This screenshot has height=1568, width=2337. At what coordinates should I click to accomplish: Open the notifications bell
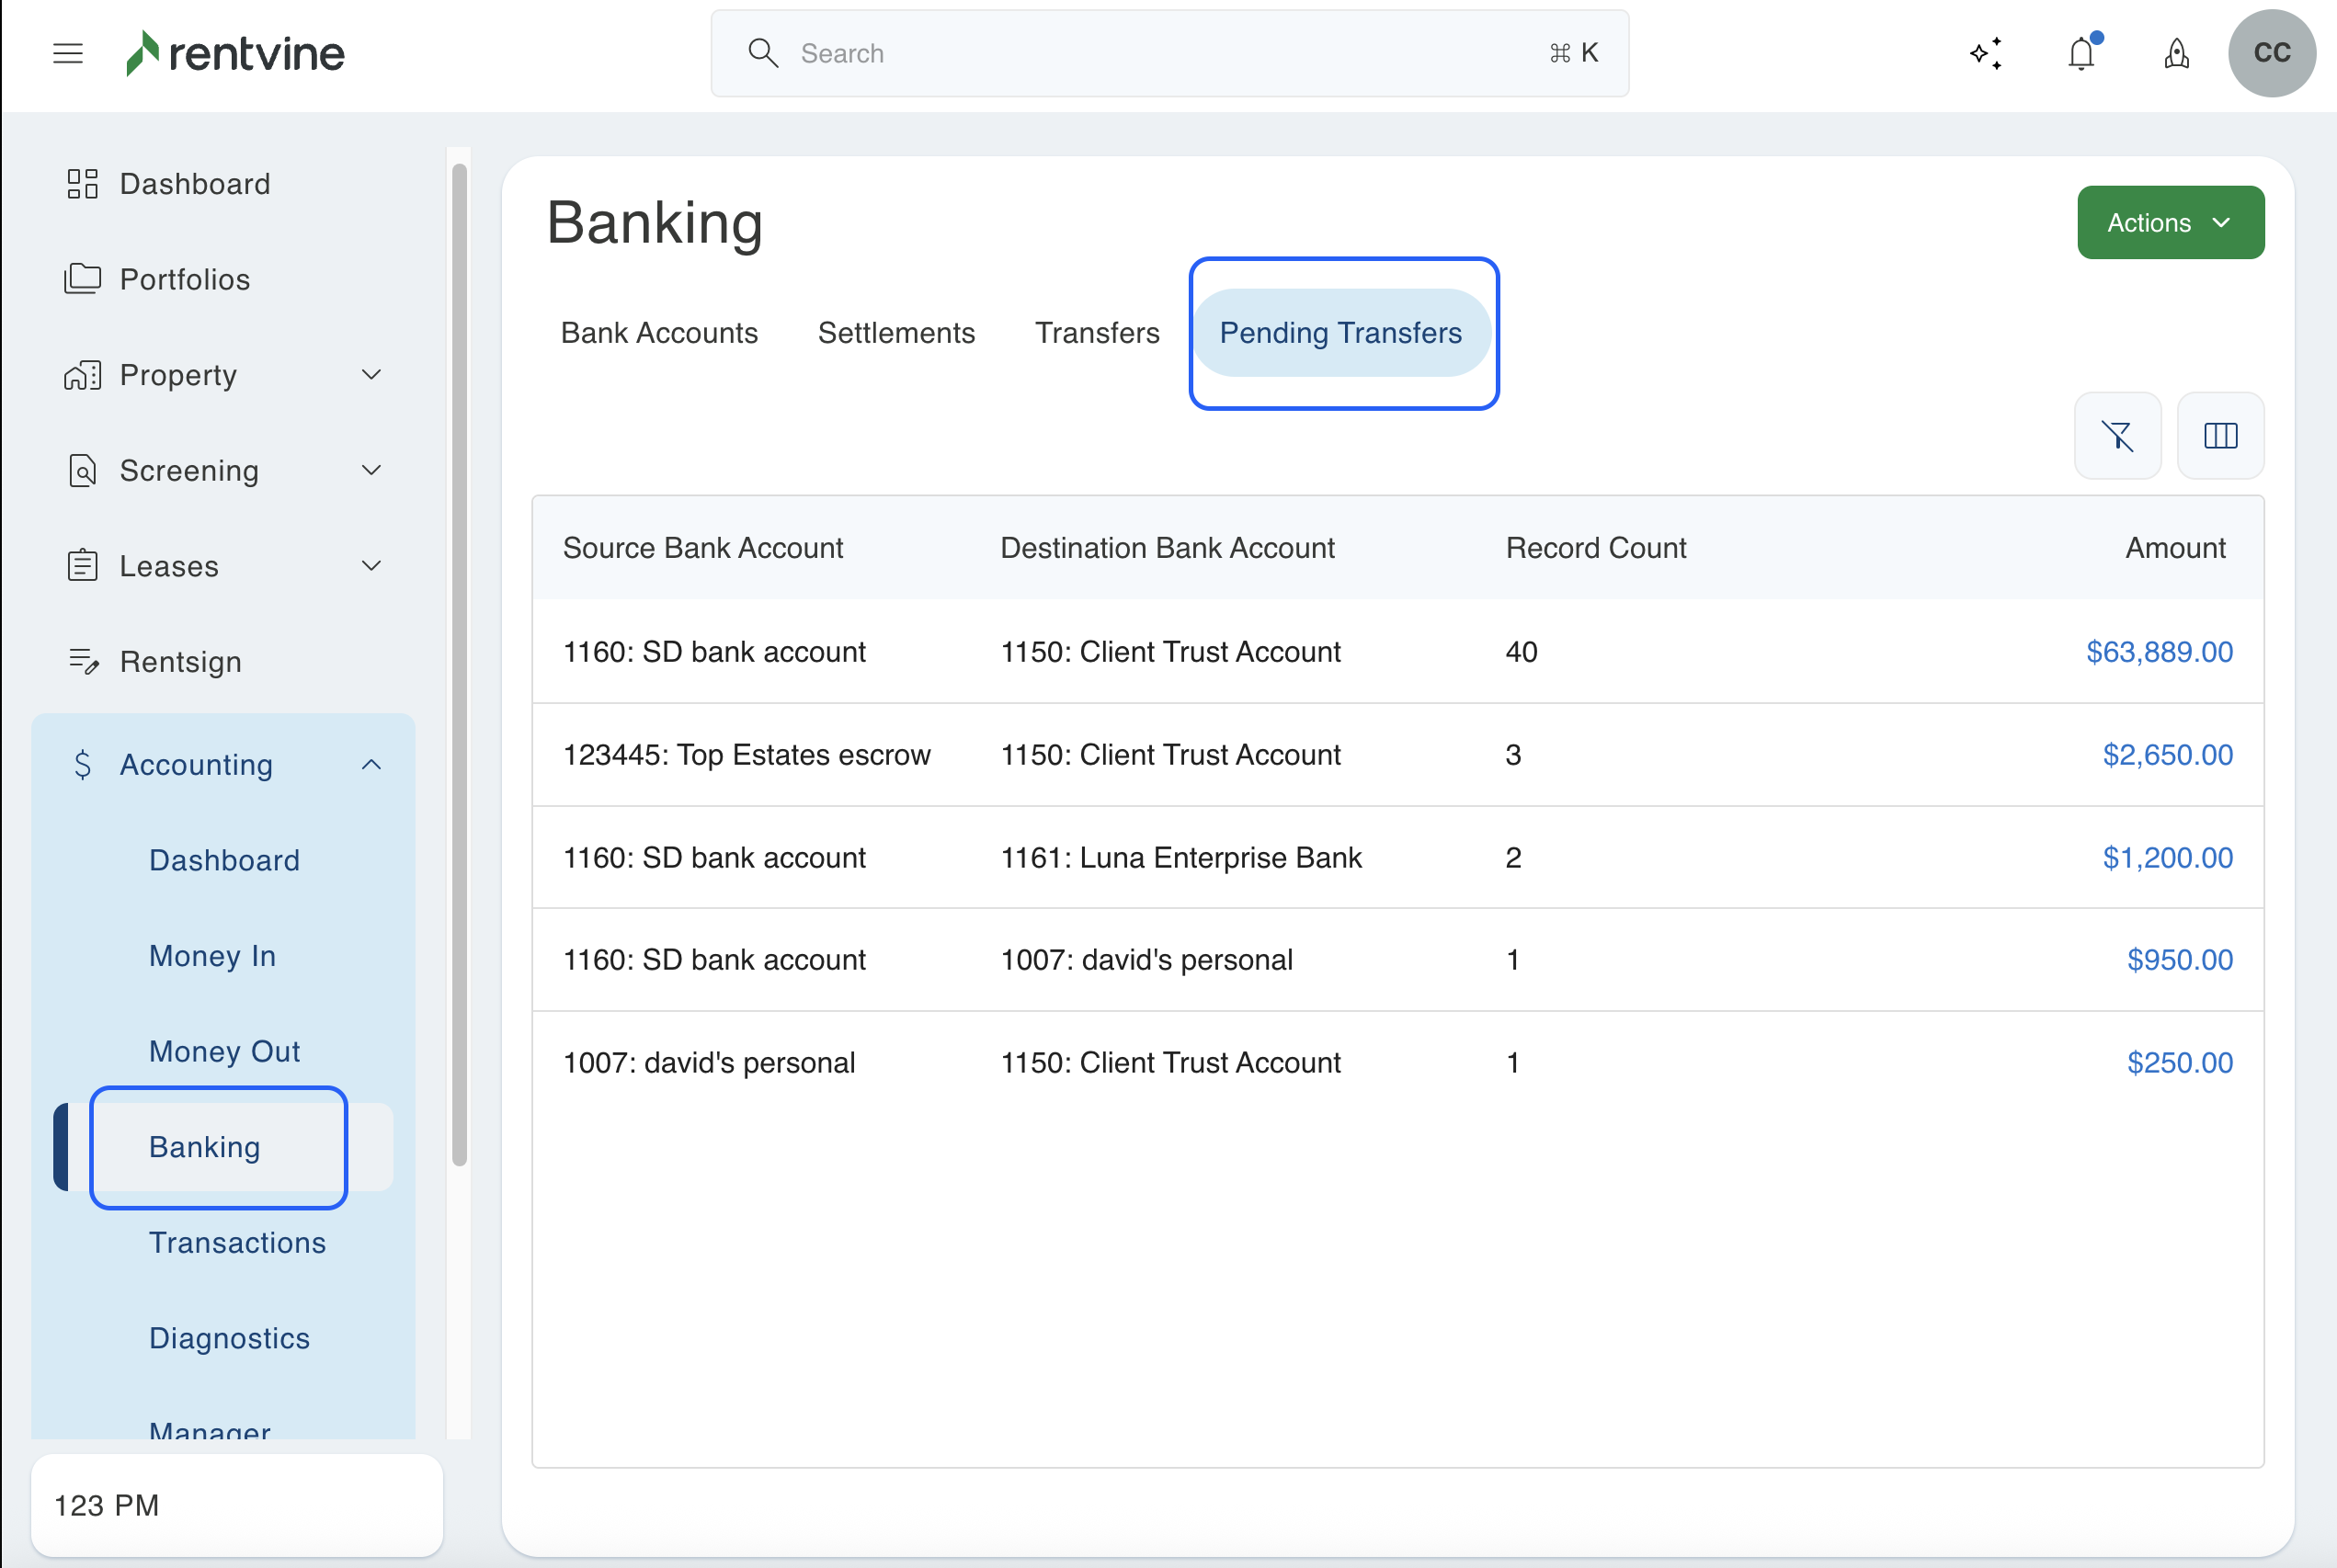[2082, 53]
